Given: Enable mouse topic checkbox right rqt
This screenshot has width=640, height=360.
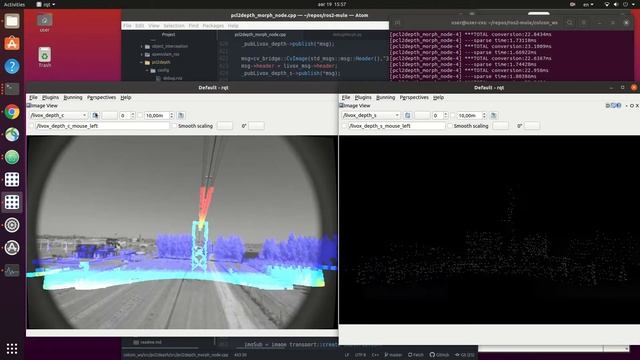Looking at the screenshot, I should click(x=344, y=126).
